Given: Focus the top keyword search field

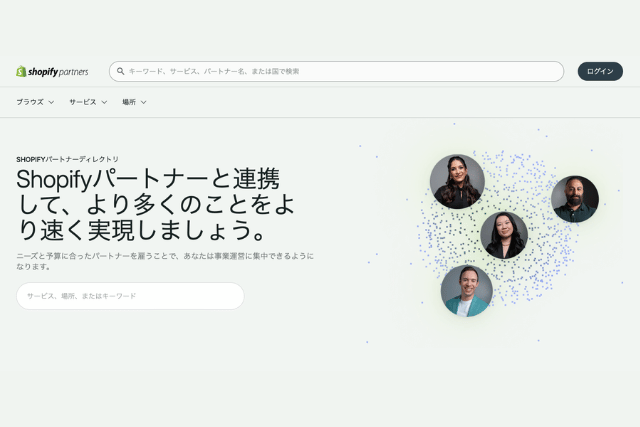Looking at the screenshot, I should coord(336,71).
